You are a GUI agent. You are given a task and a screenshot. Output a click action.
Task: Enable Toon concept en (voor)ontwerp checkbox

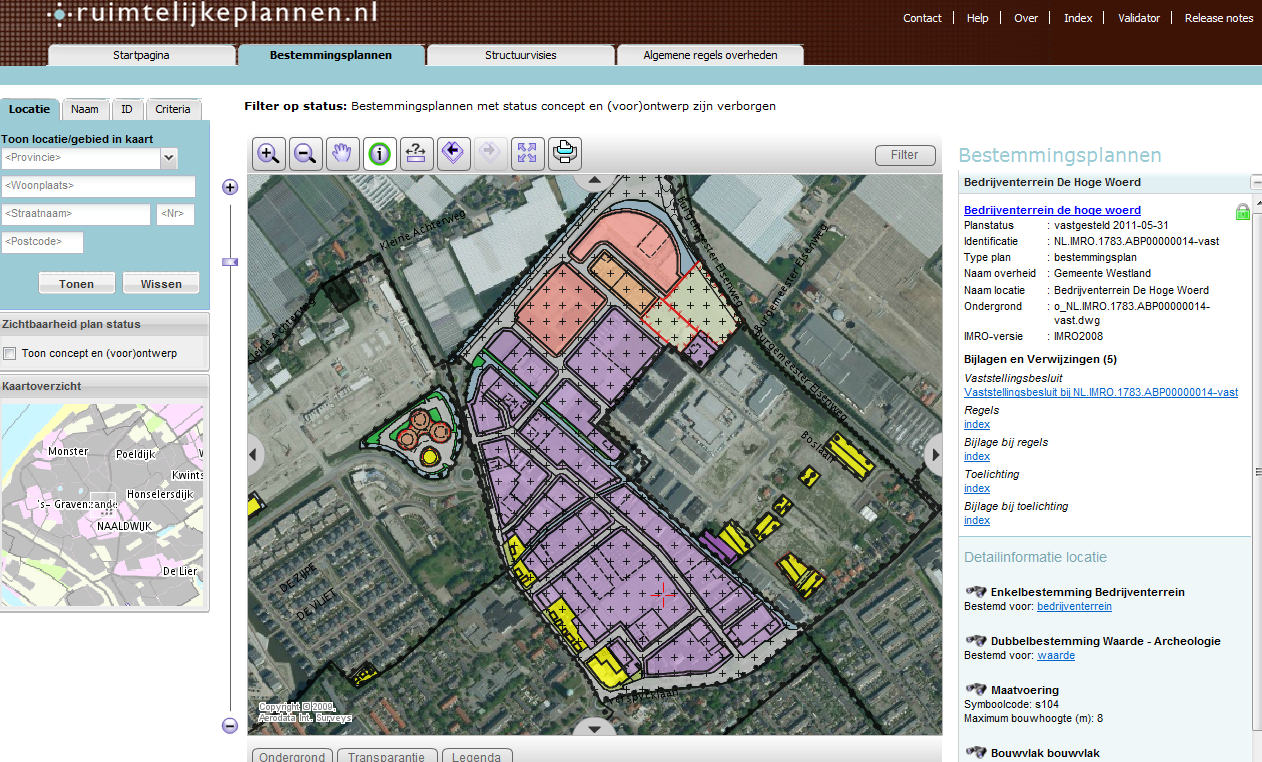point(10,353)
